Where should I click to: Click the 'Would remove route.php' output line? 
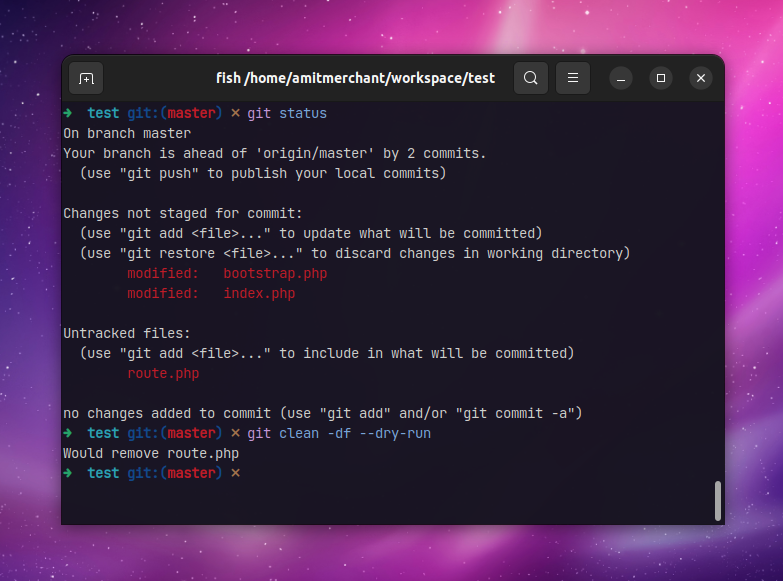click(x=151, y=453)
